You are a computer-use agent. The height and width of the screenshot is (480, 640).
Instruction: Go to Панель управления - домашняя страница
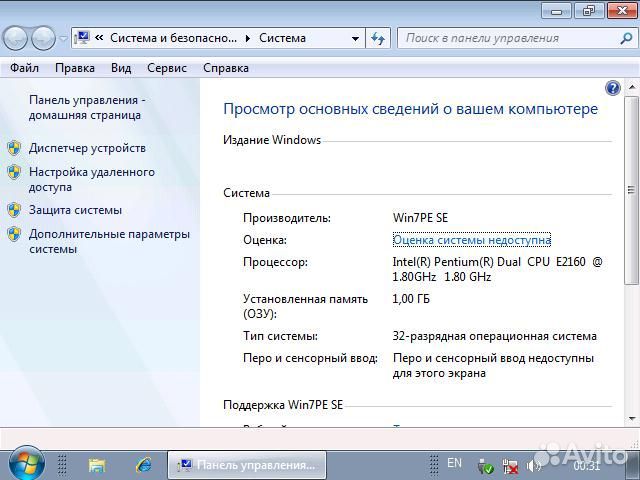87,107
